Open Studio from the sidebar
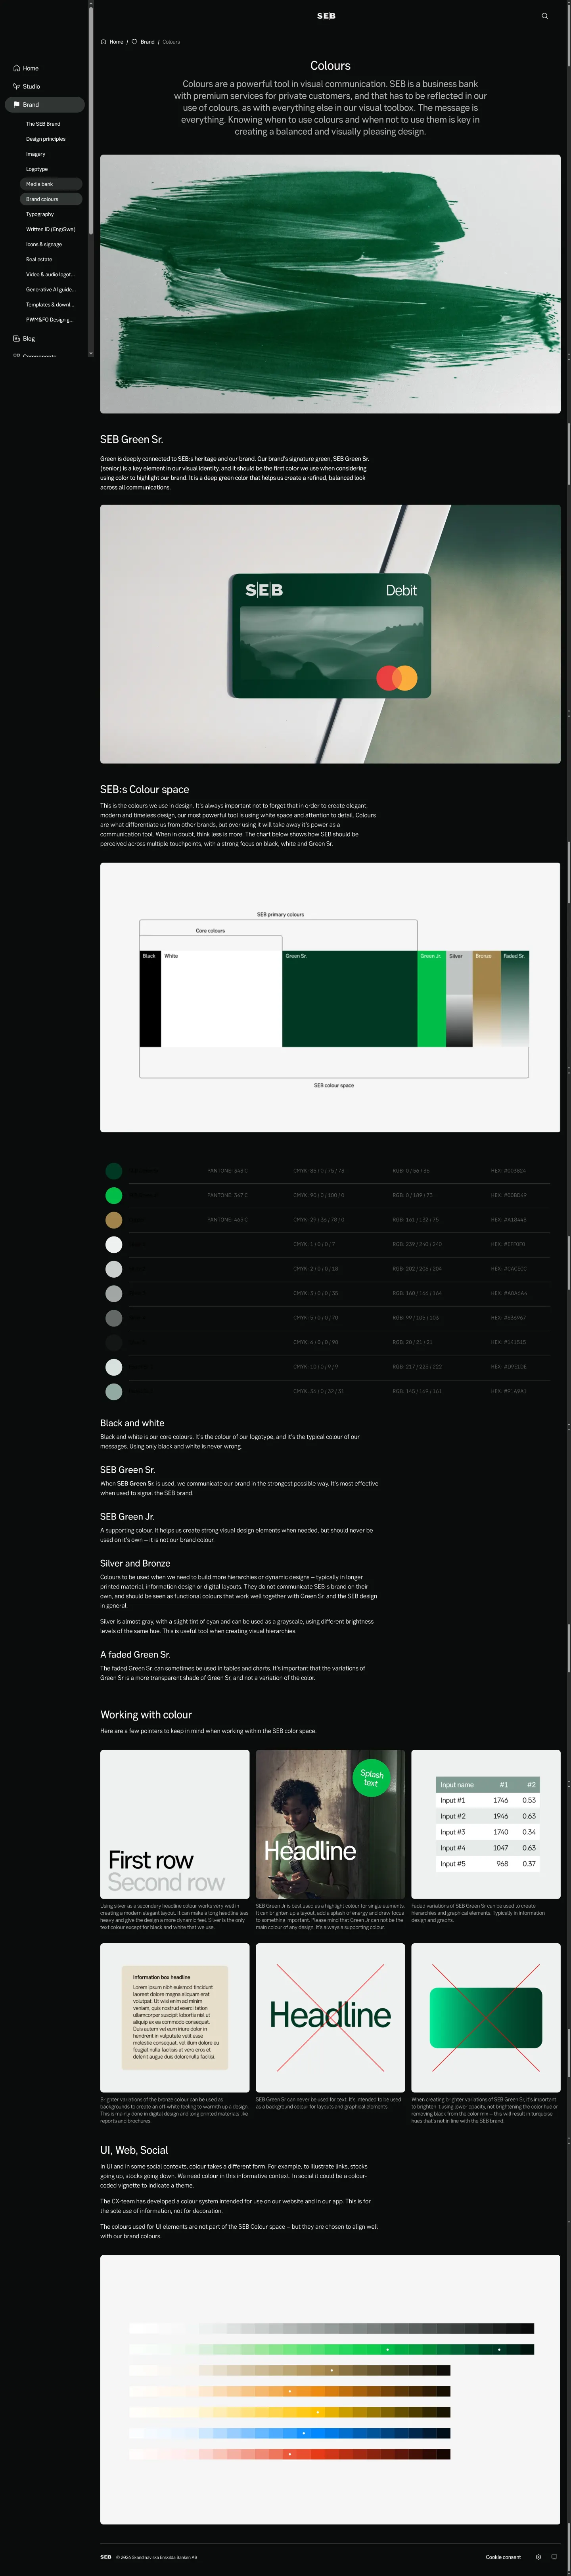 coord(26,86)
